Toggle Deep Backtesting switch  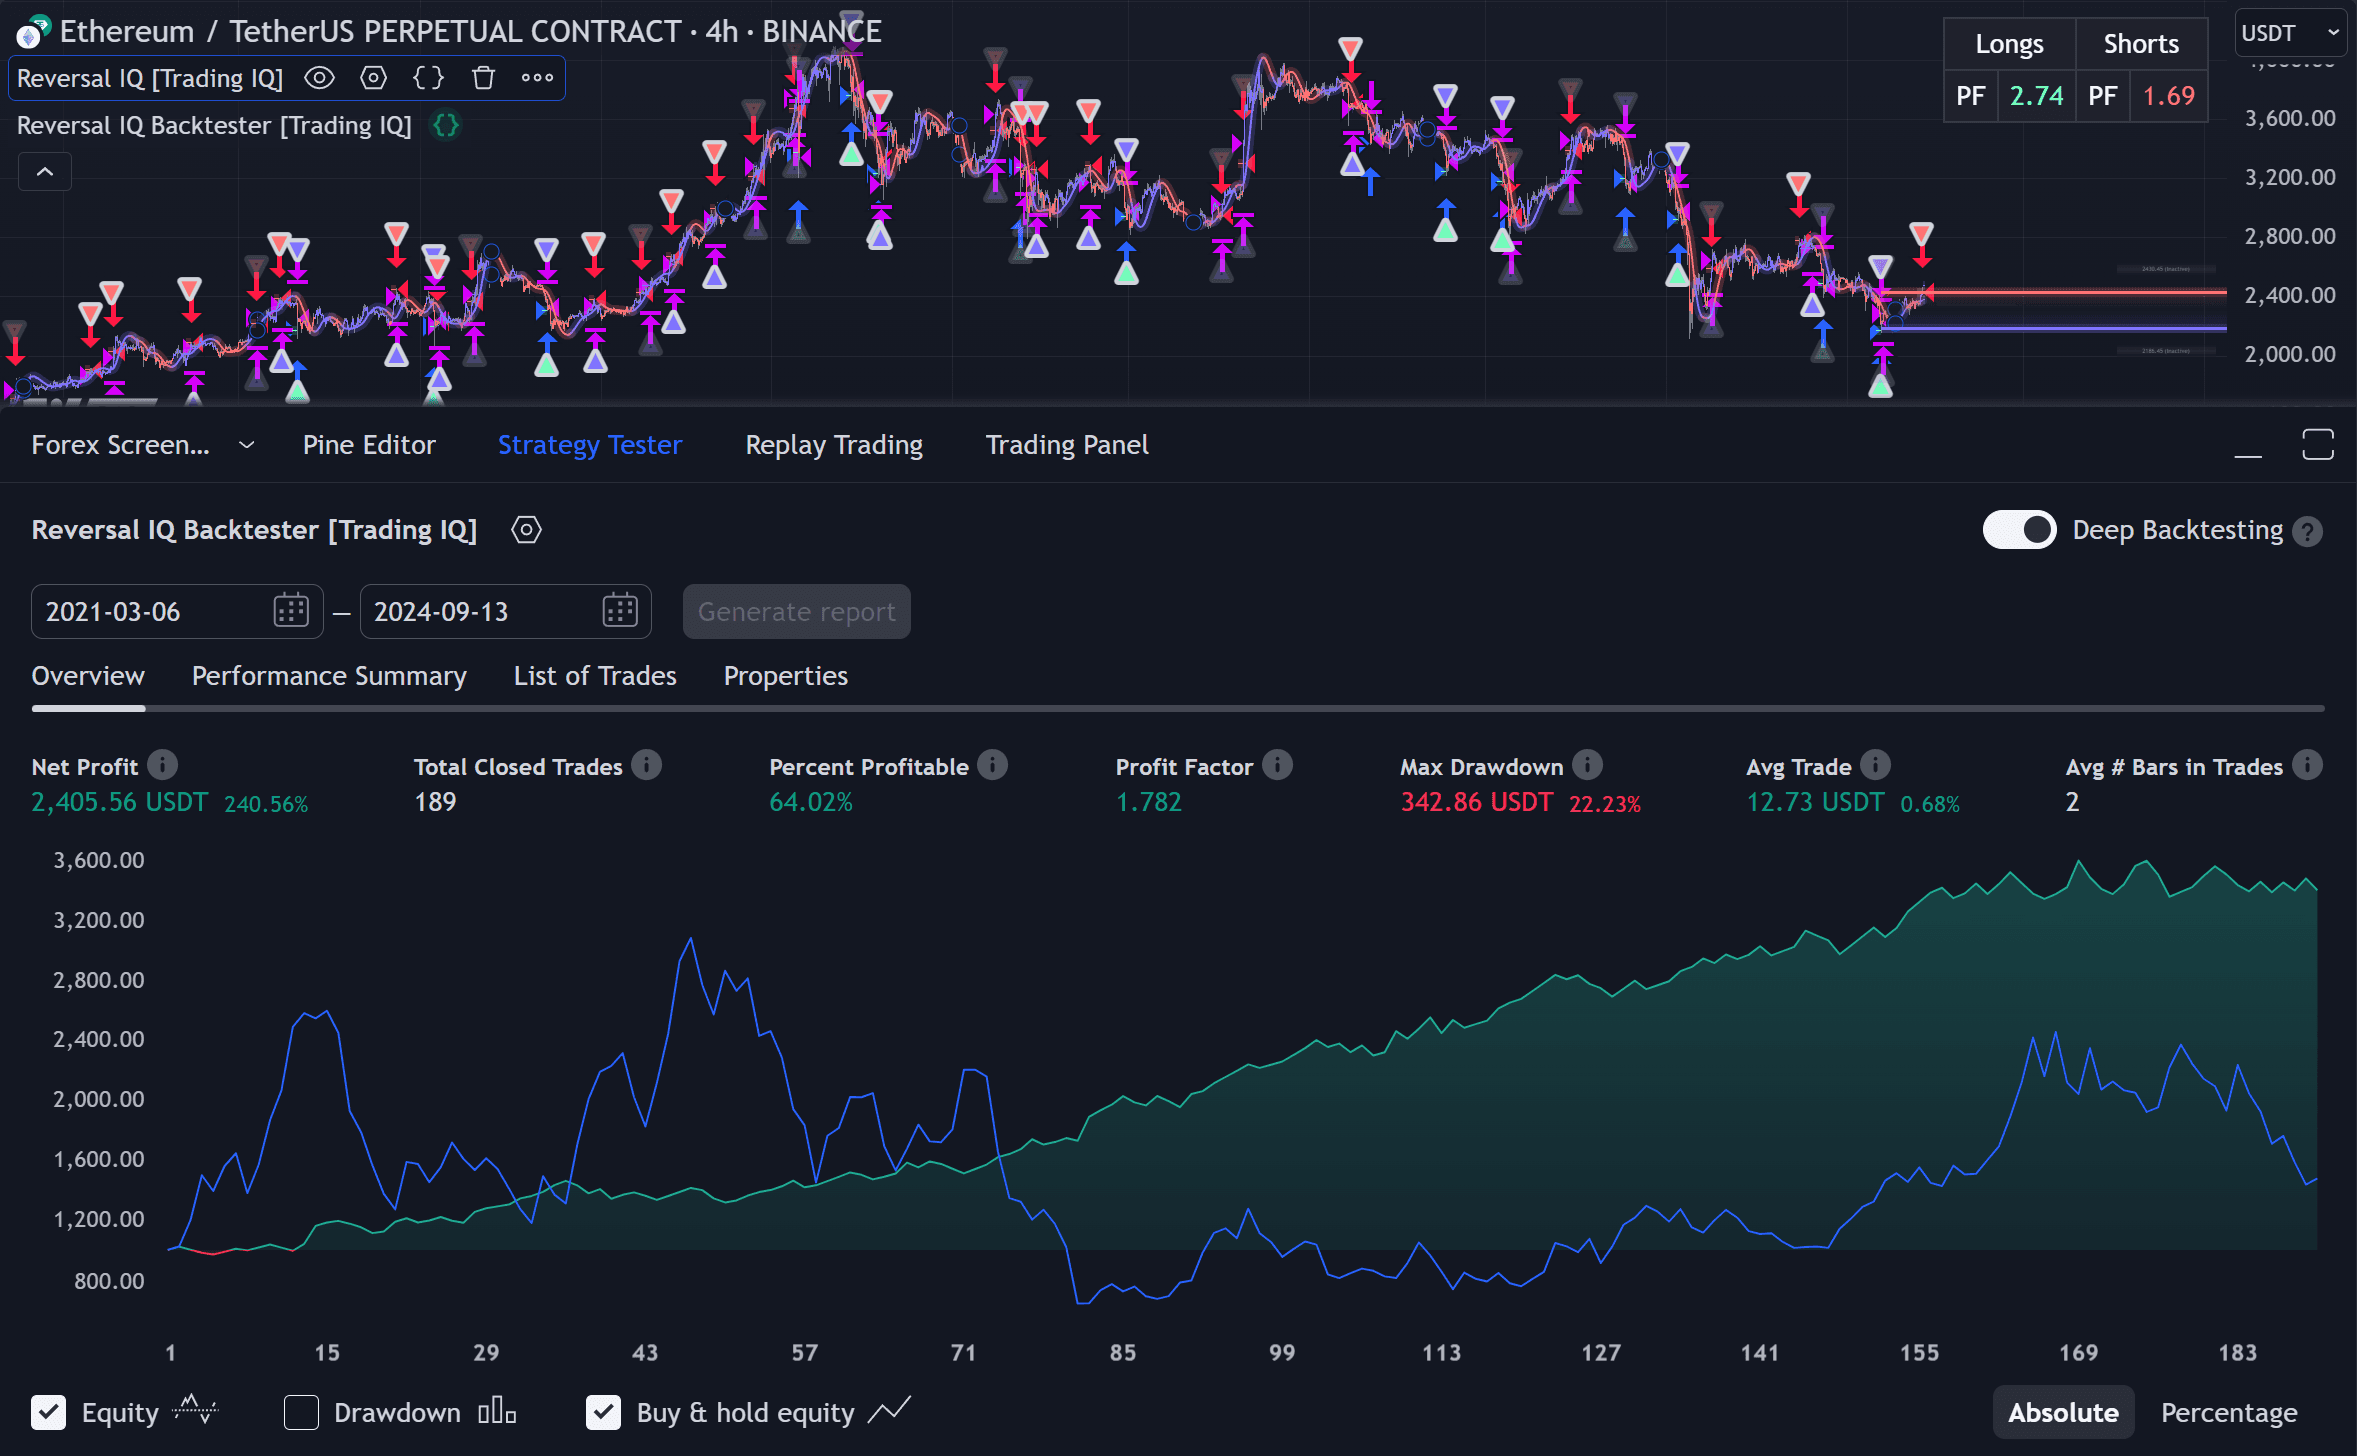[2019, 530]
